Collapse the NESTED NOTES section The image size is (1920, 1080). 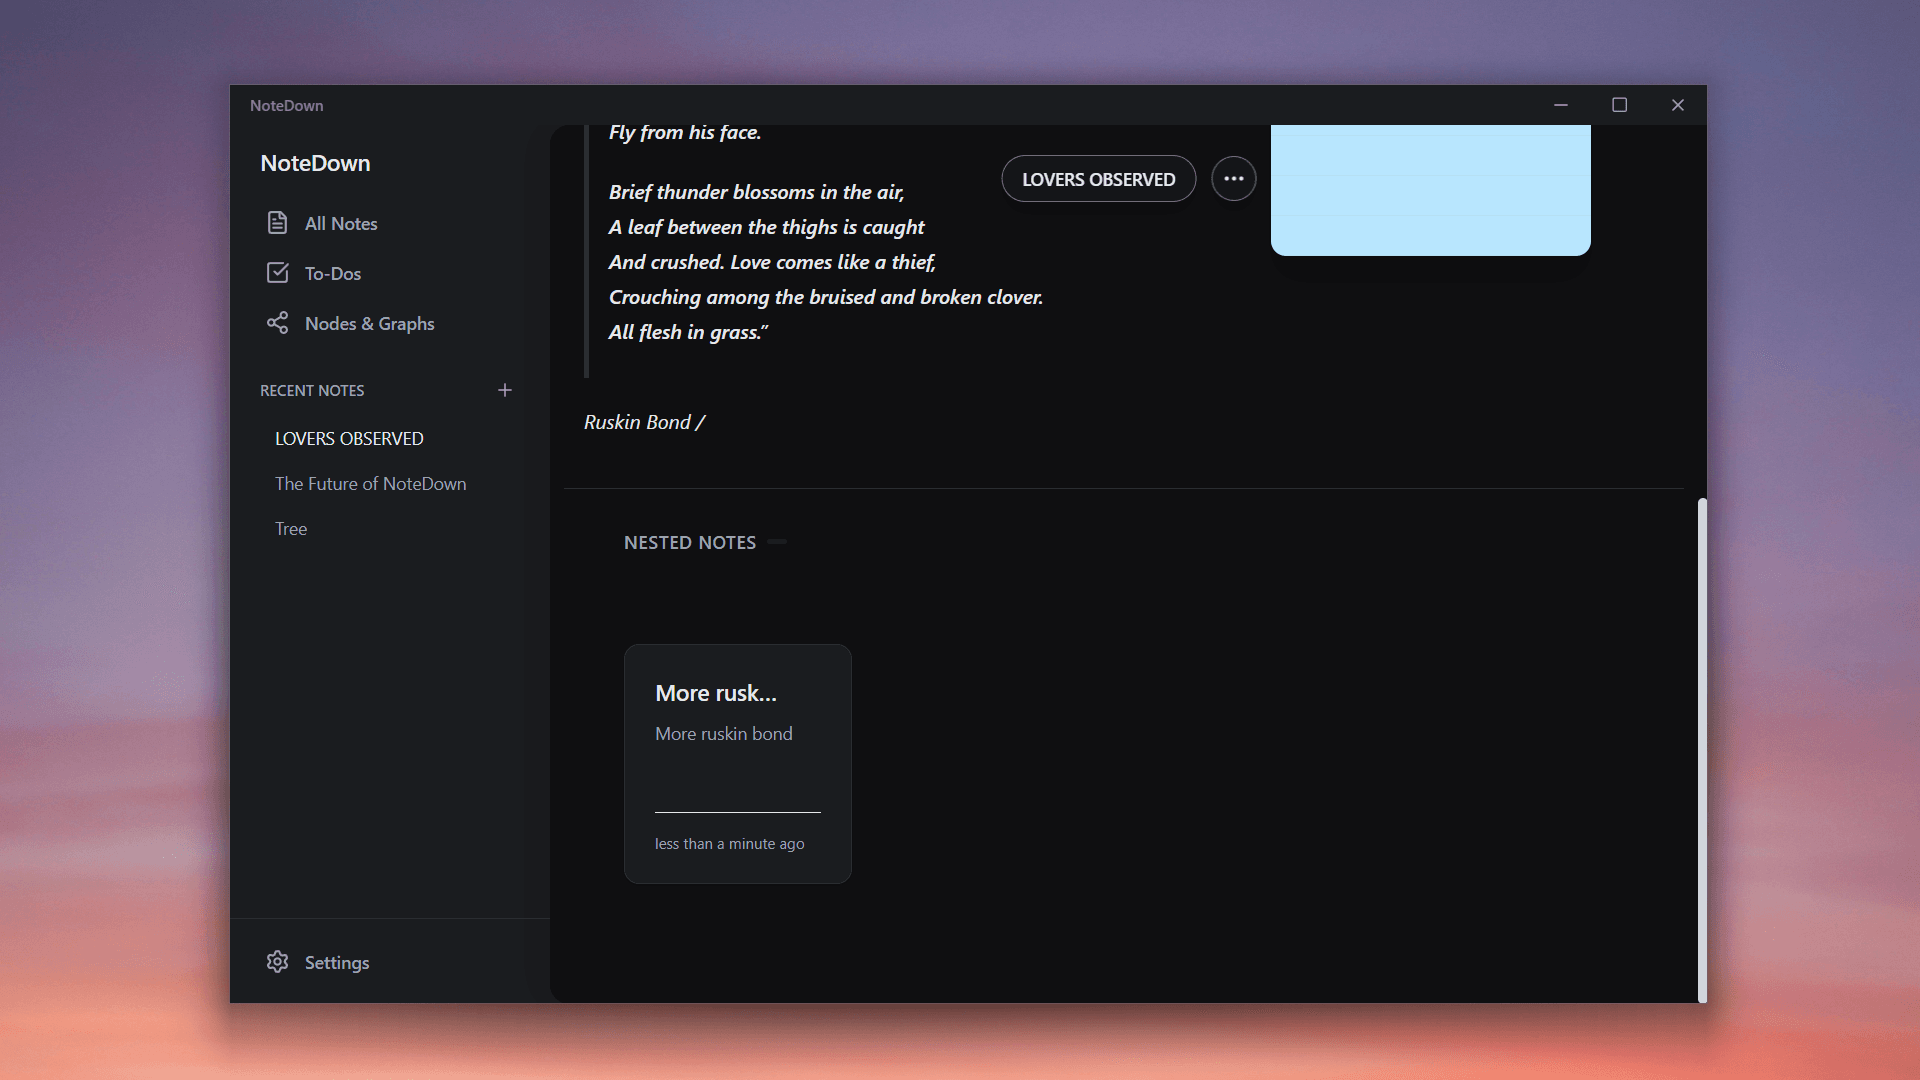point(777,541)
